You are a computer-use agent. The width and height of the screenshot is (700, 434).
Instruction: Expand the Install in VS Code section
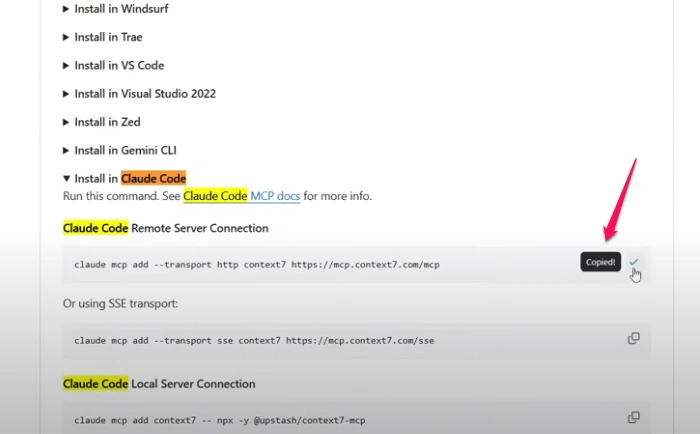point(113,65)
